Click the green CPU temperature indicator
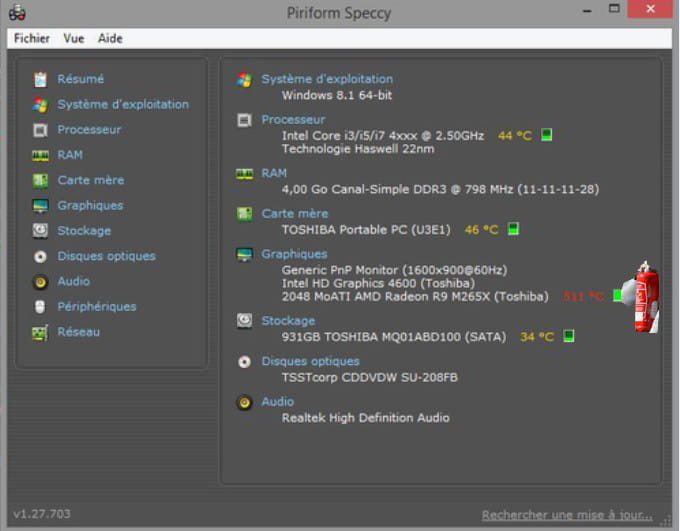The width and height of the screenshot is (680, 531). coord(546,135)
